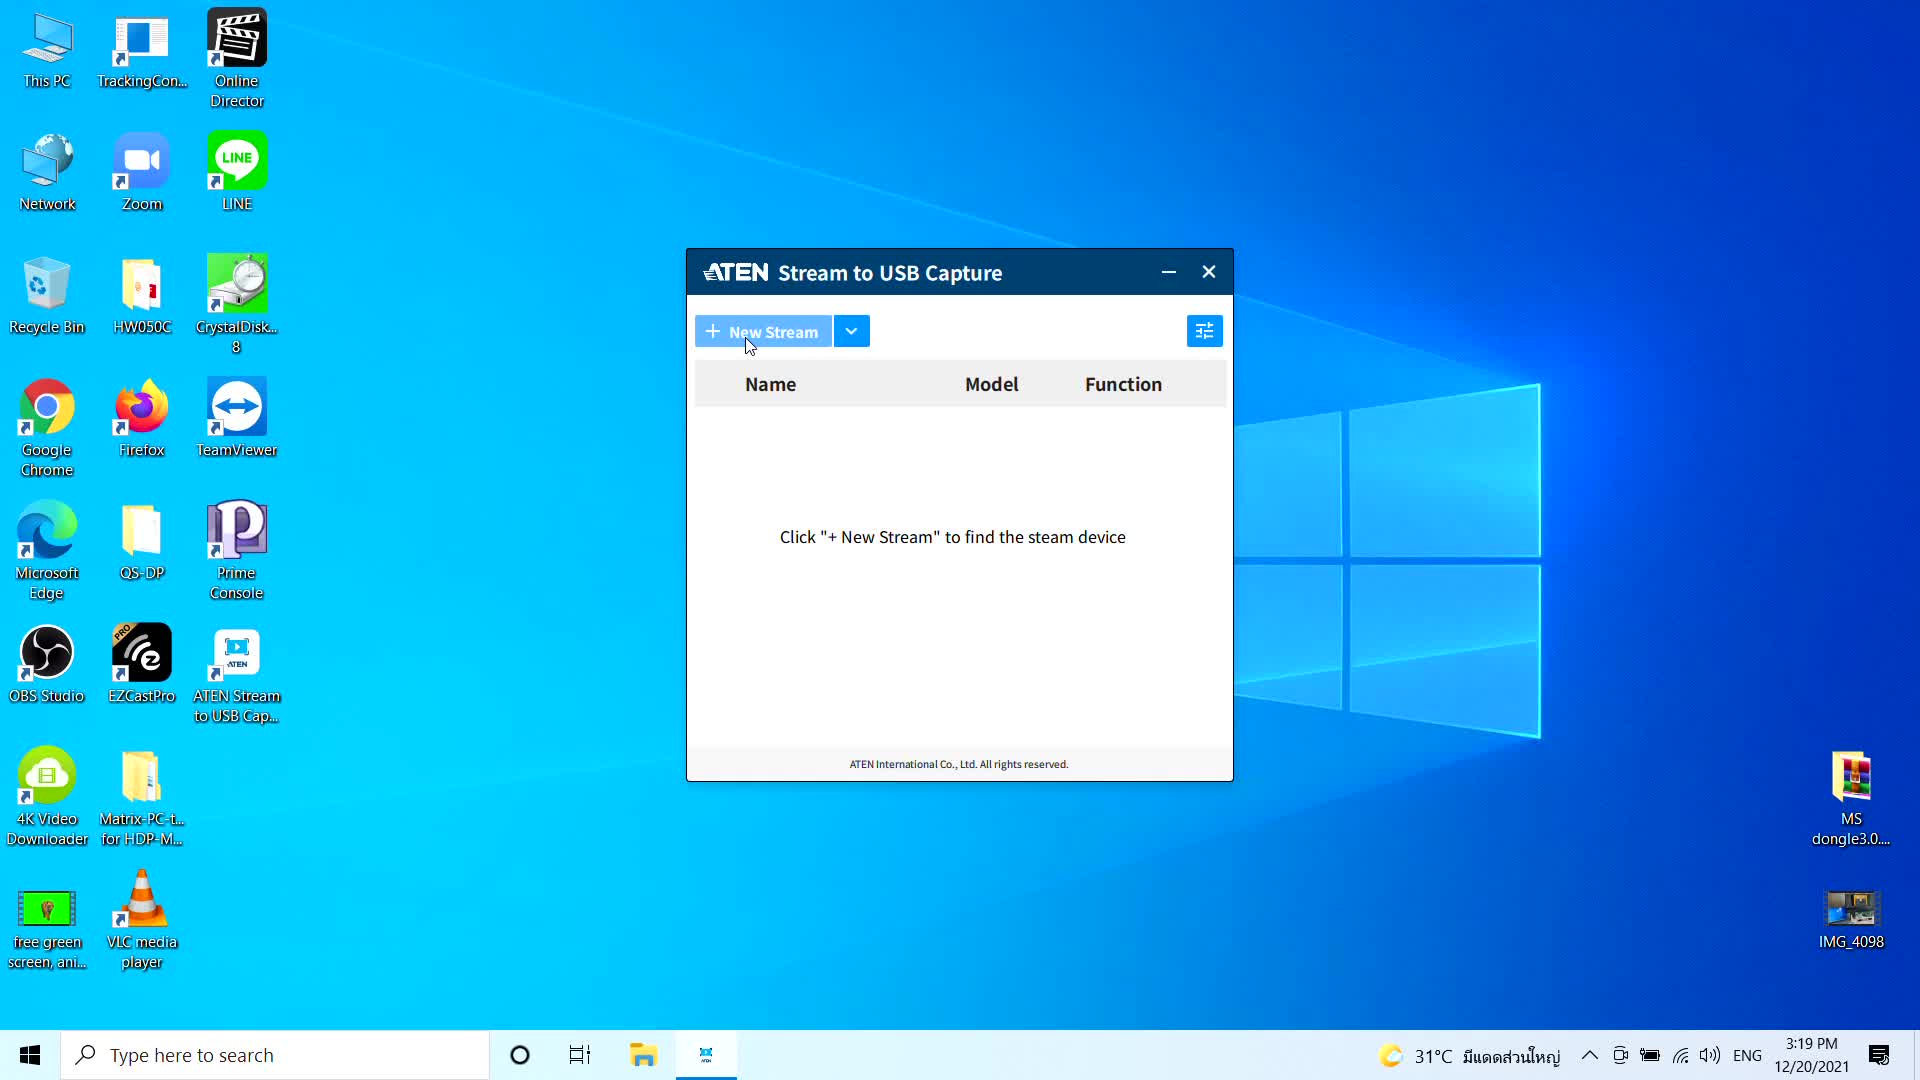Screen dimensions: 1920x1080
Task: Select the QS-DP folder
Action: pyautogui.click(x=142, y=542)
